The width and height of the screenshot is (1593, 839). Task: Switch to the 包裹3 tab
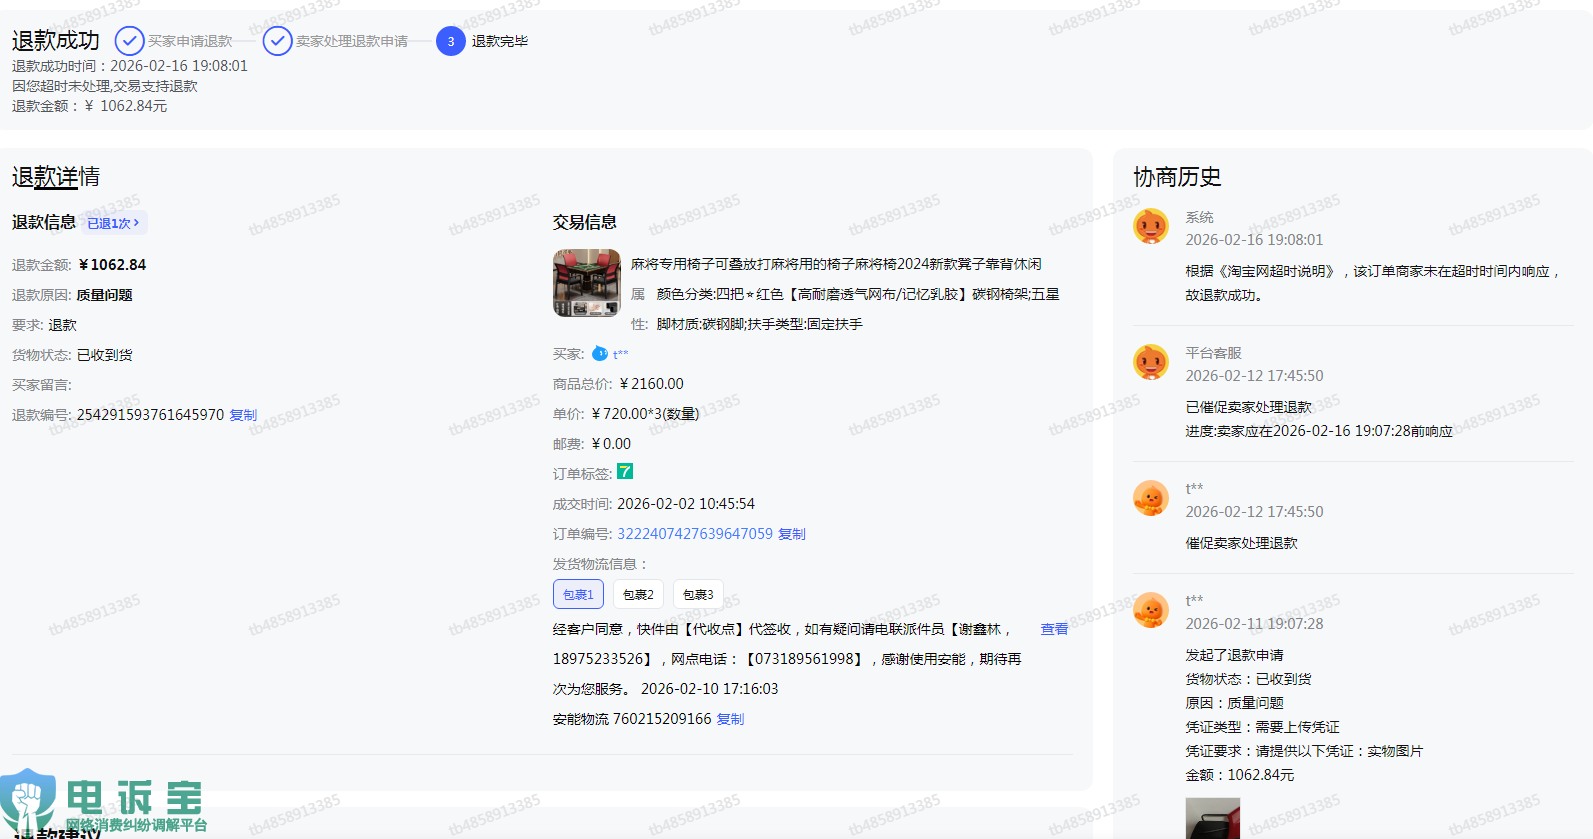tap(698, 594)
